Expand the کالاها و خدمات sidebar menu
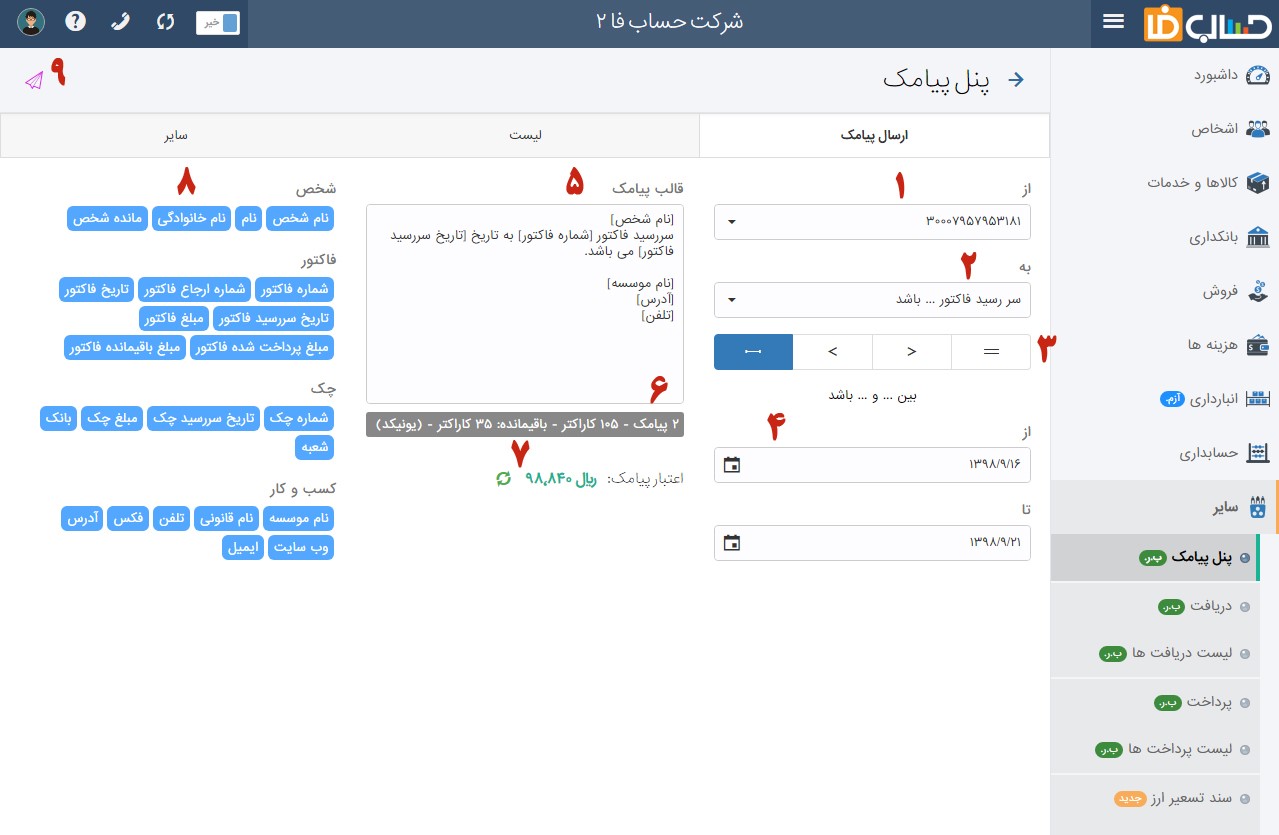Image resolution: width=1279 pixels, height=835 pixels. click(1164, 183)
